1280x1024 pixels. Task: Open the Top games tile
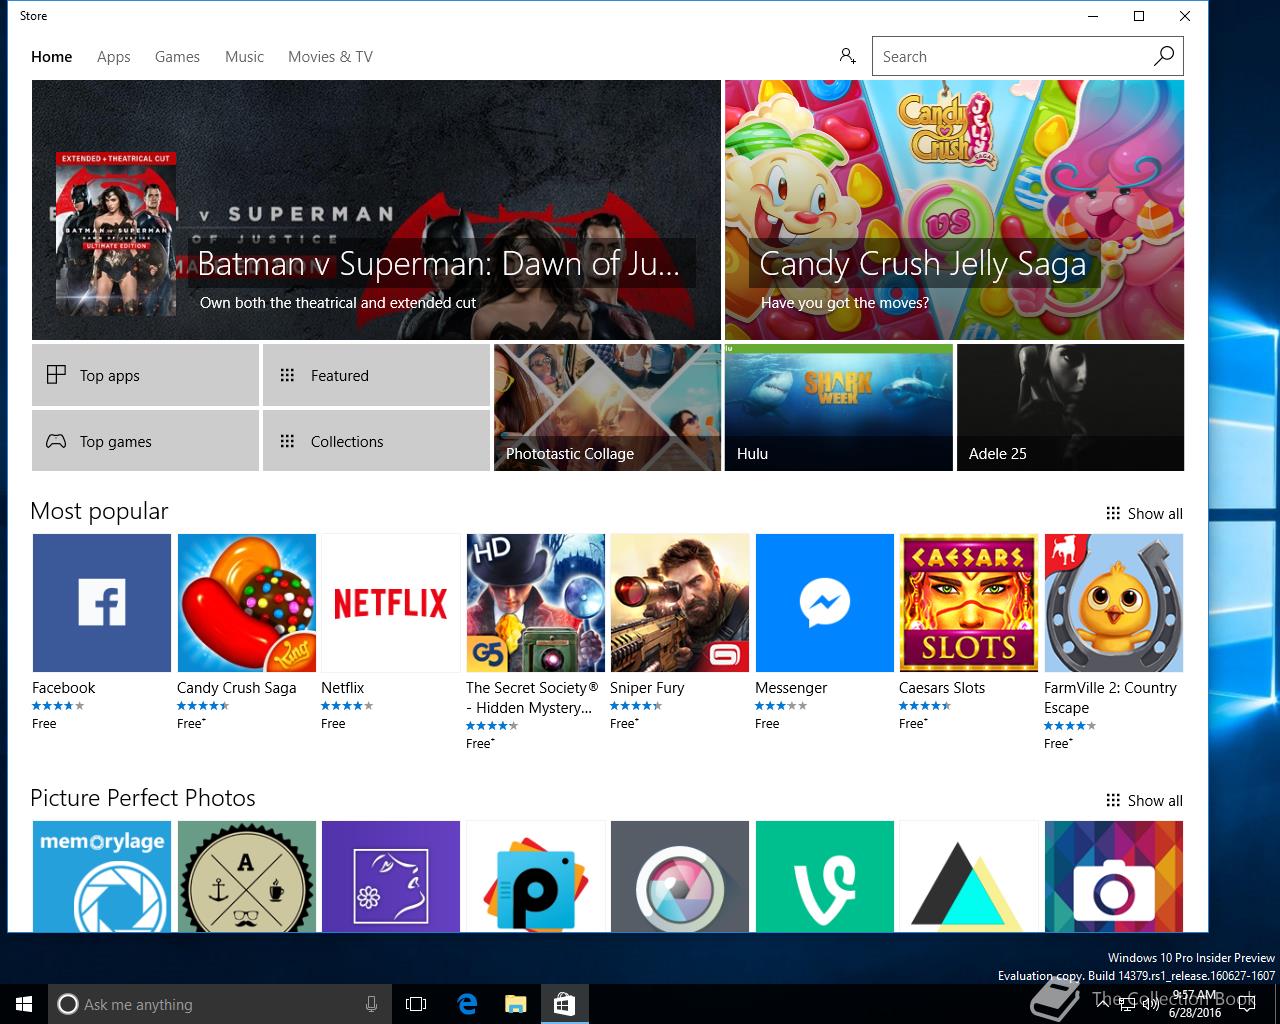(145, 441)
